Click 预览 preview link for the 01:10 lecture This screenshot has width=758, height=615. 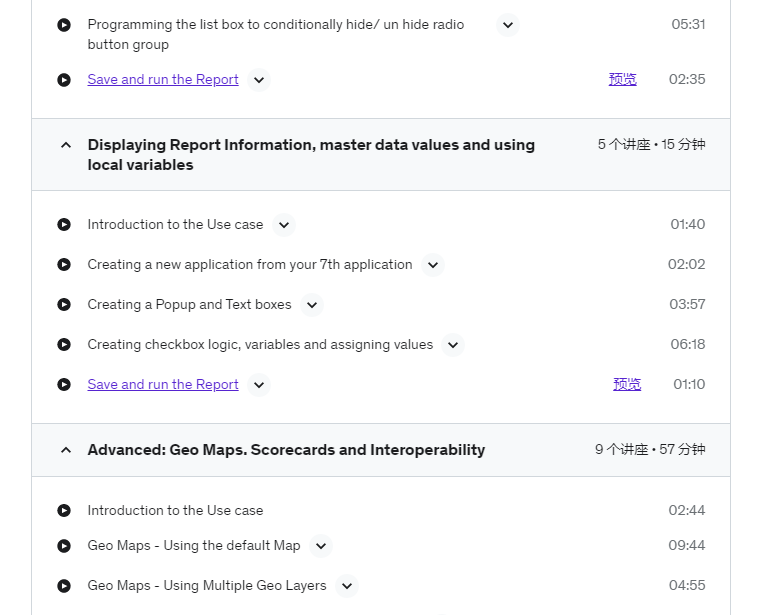click(x=627, y=384)
